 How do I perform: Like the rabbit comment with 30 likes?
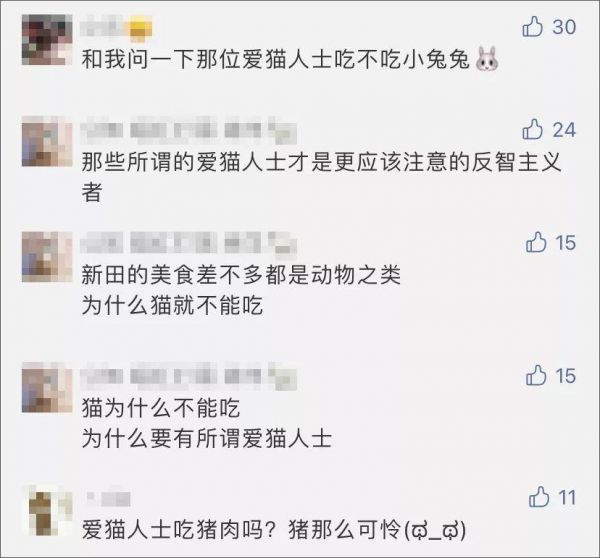(x=532, y=27)
